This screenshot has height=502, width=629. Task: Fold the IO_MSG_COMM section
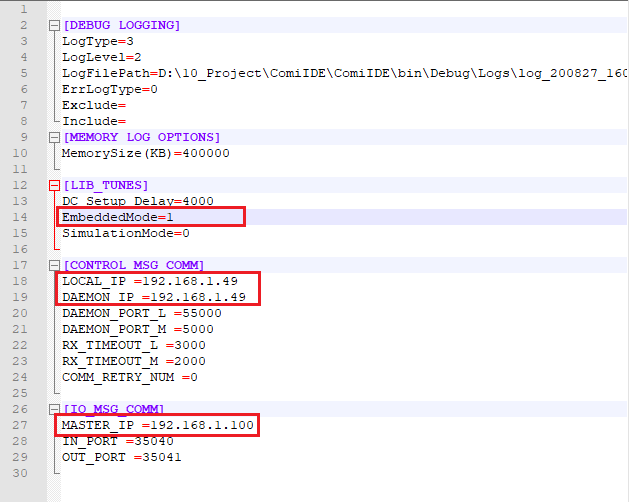click(52, 409)
